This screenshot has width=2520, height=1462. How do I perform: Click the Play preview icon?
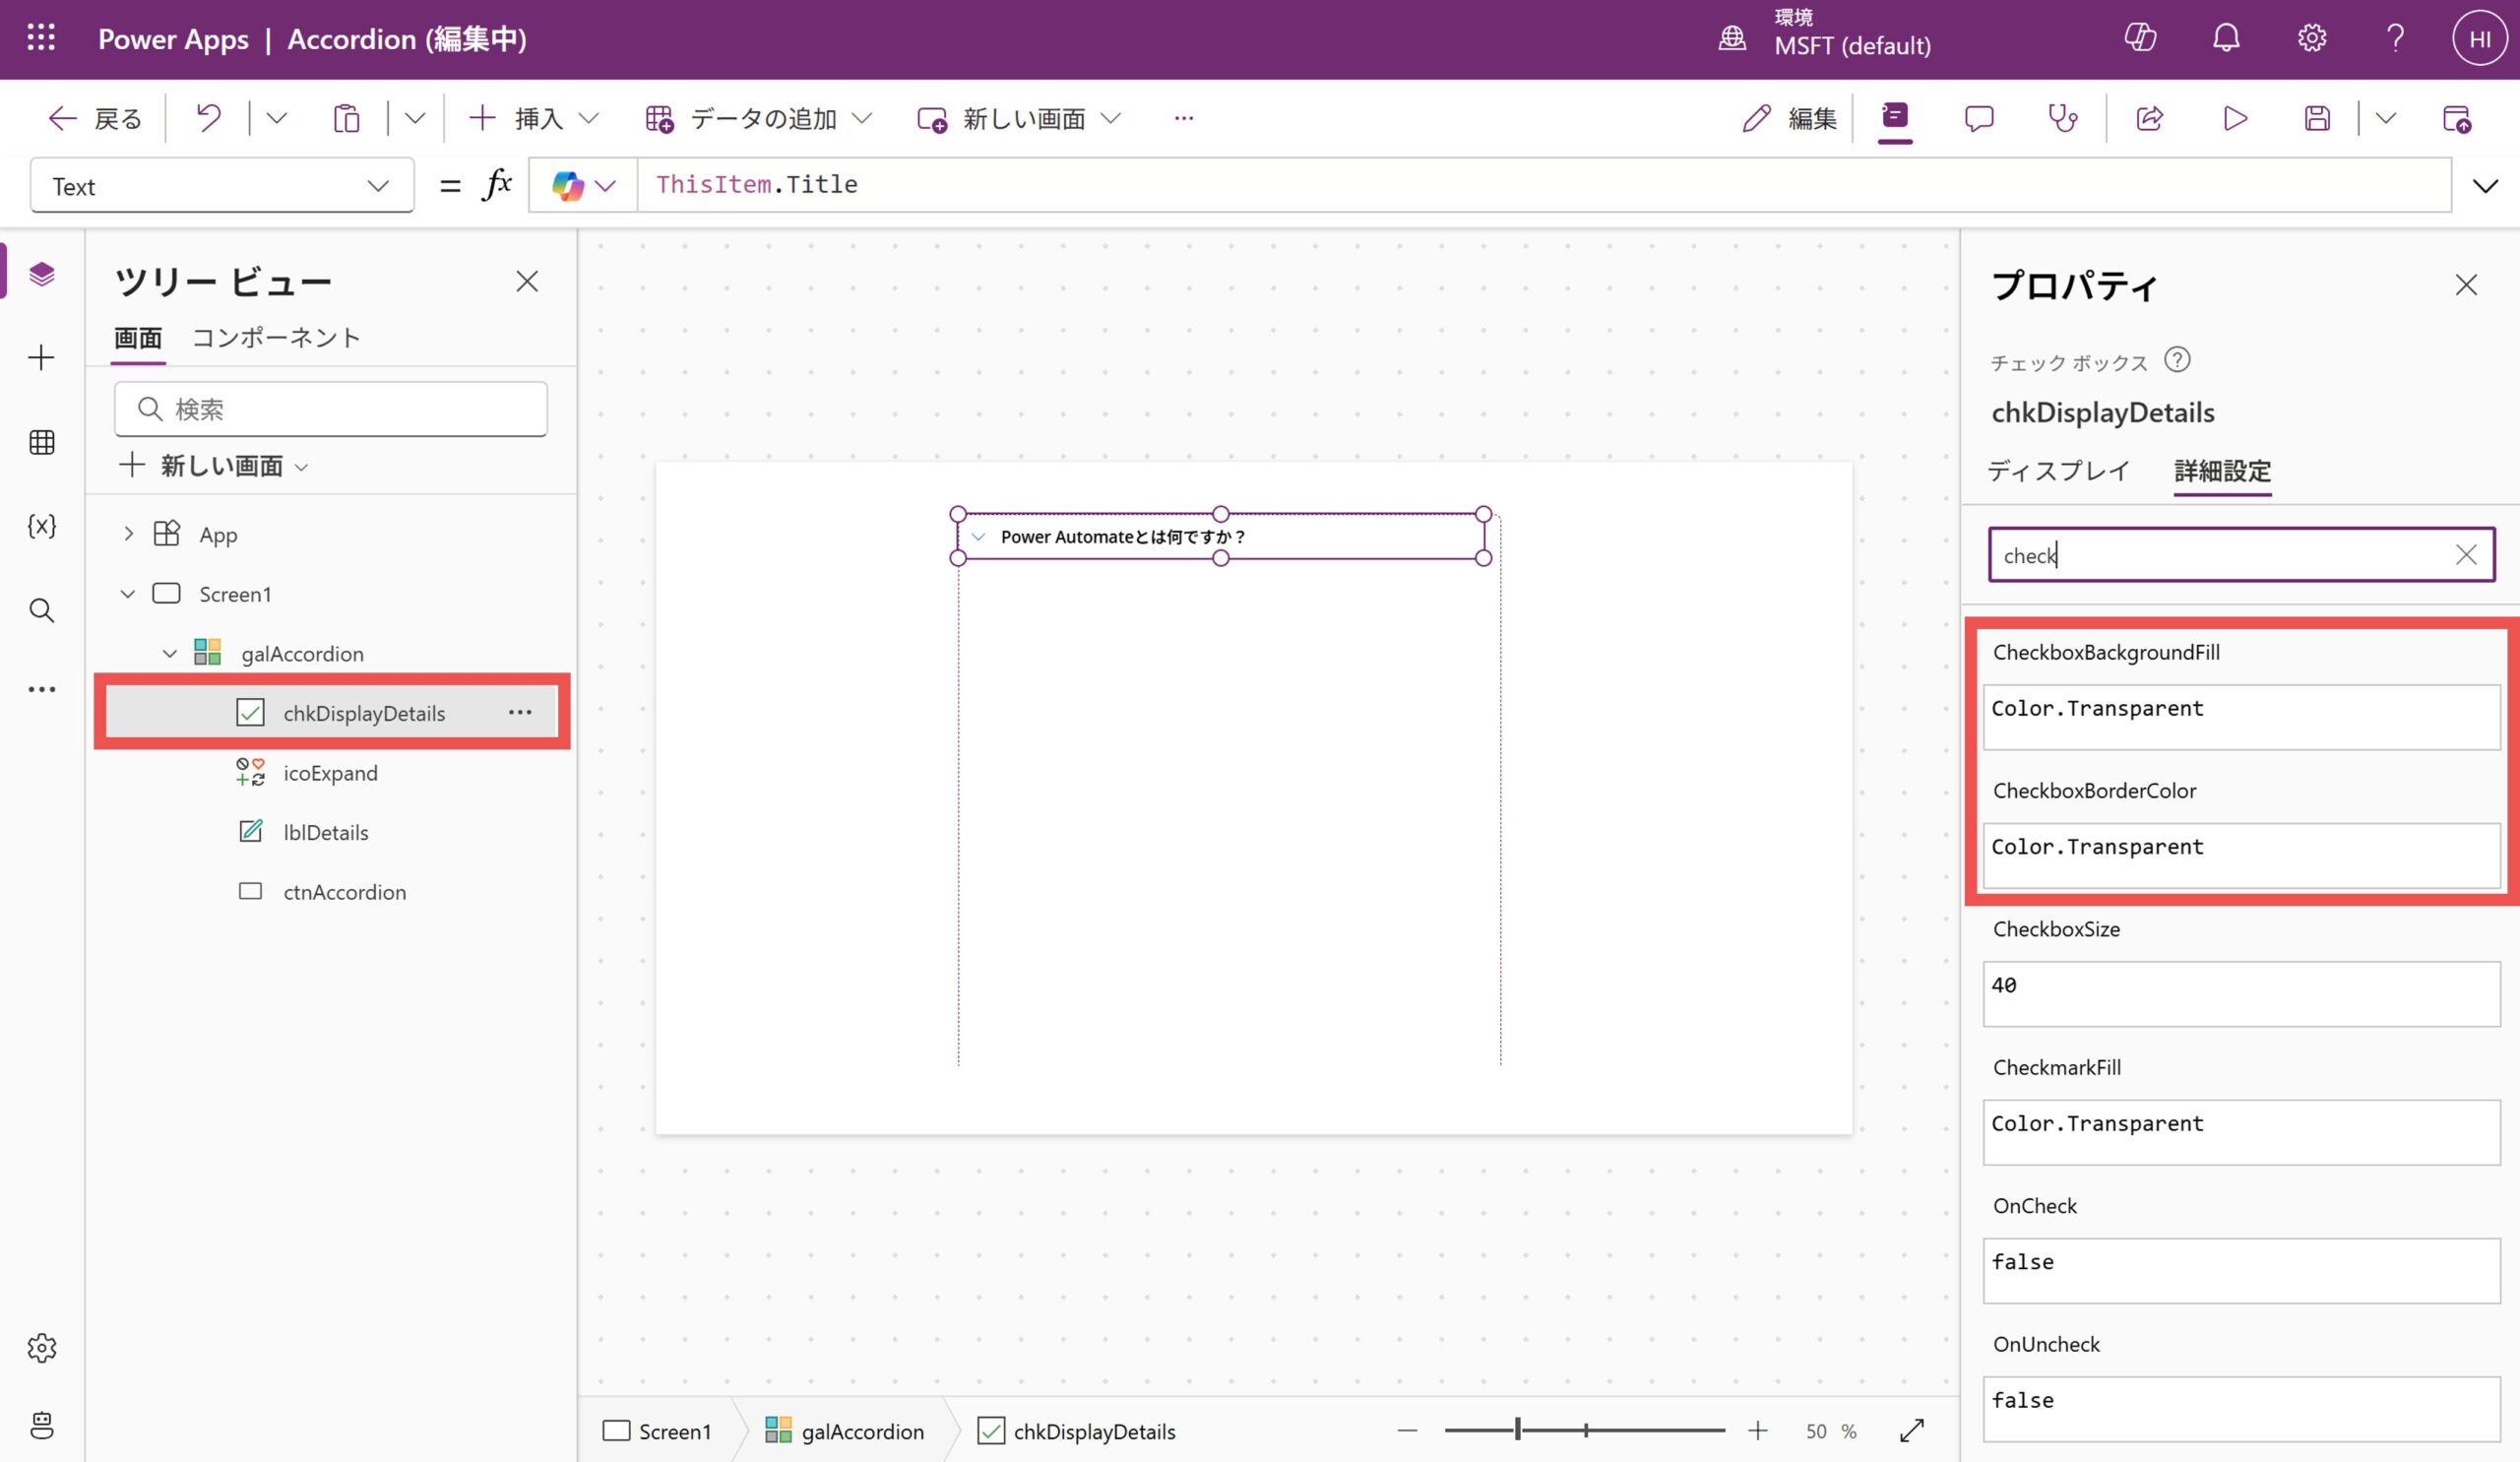[x=2235, y=119]
